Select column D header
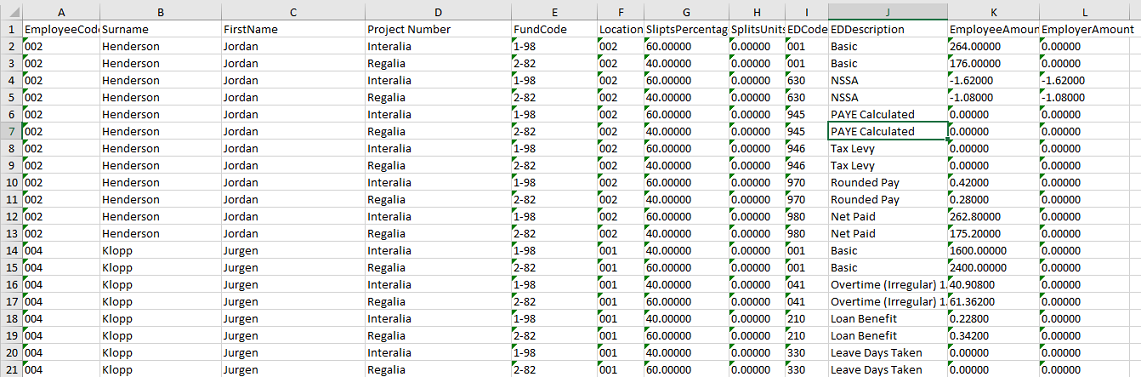 (x=438, y=11)
